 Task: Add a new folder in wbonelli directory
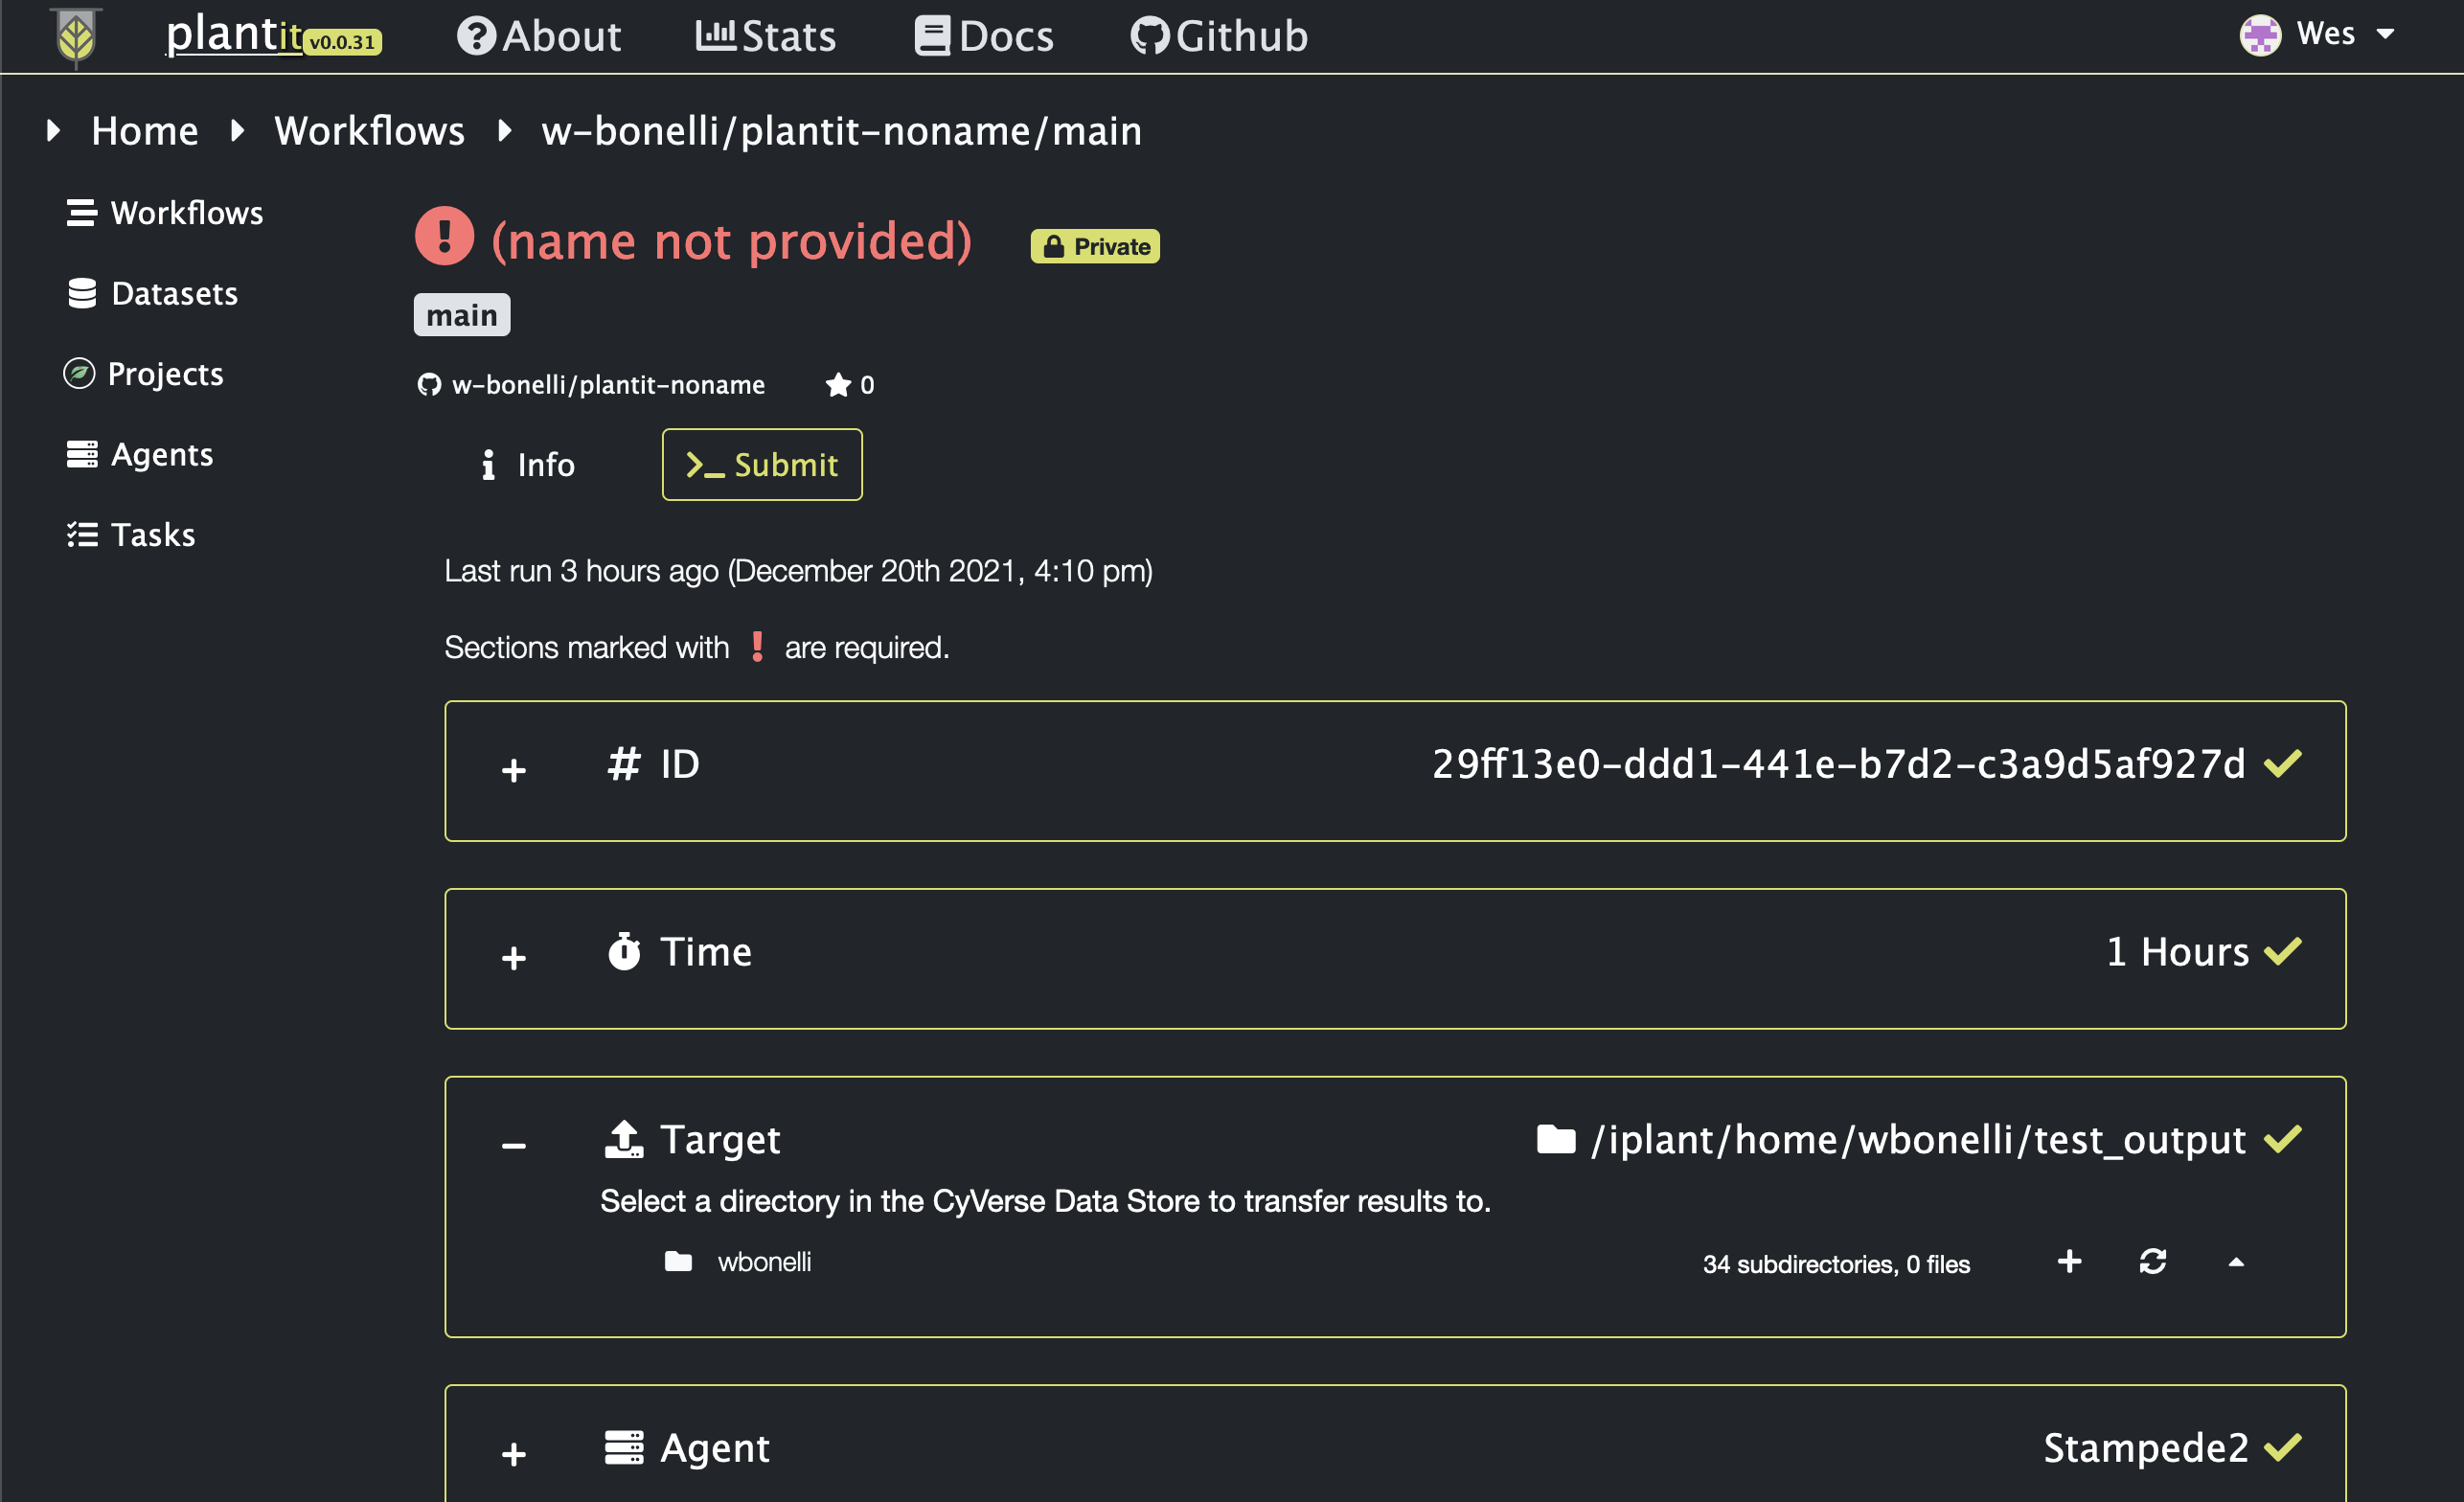coord(2068,1262)
